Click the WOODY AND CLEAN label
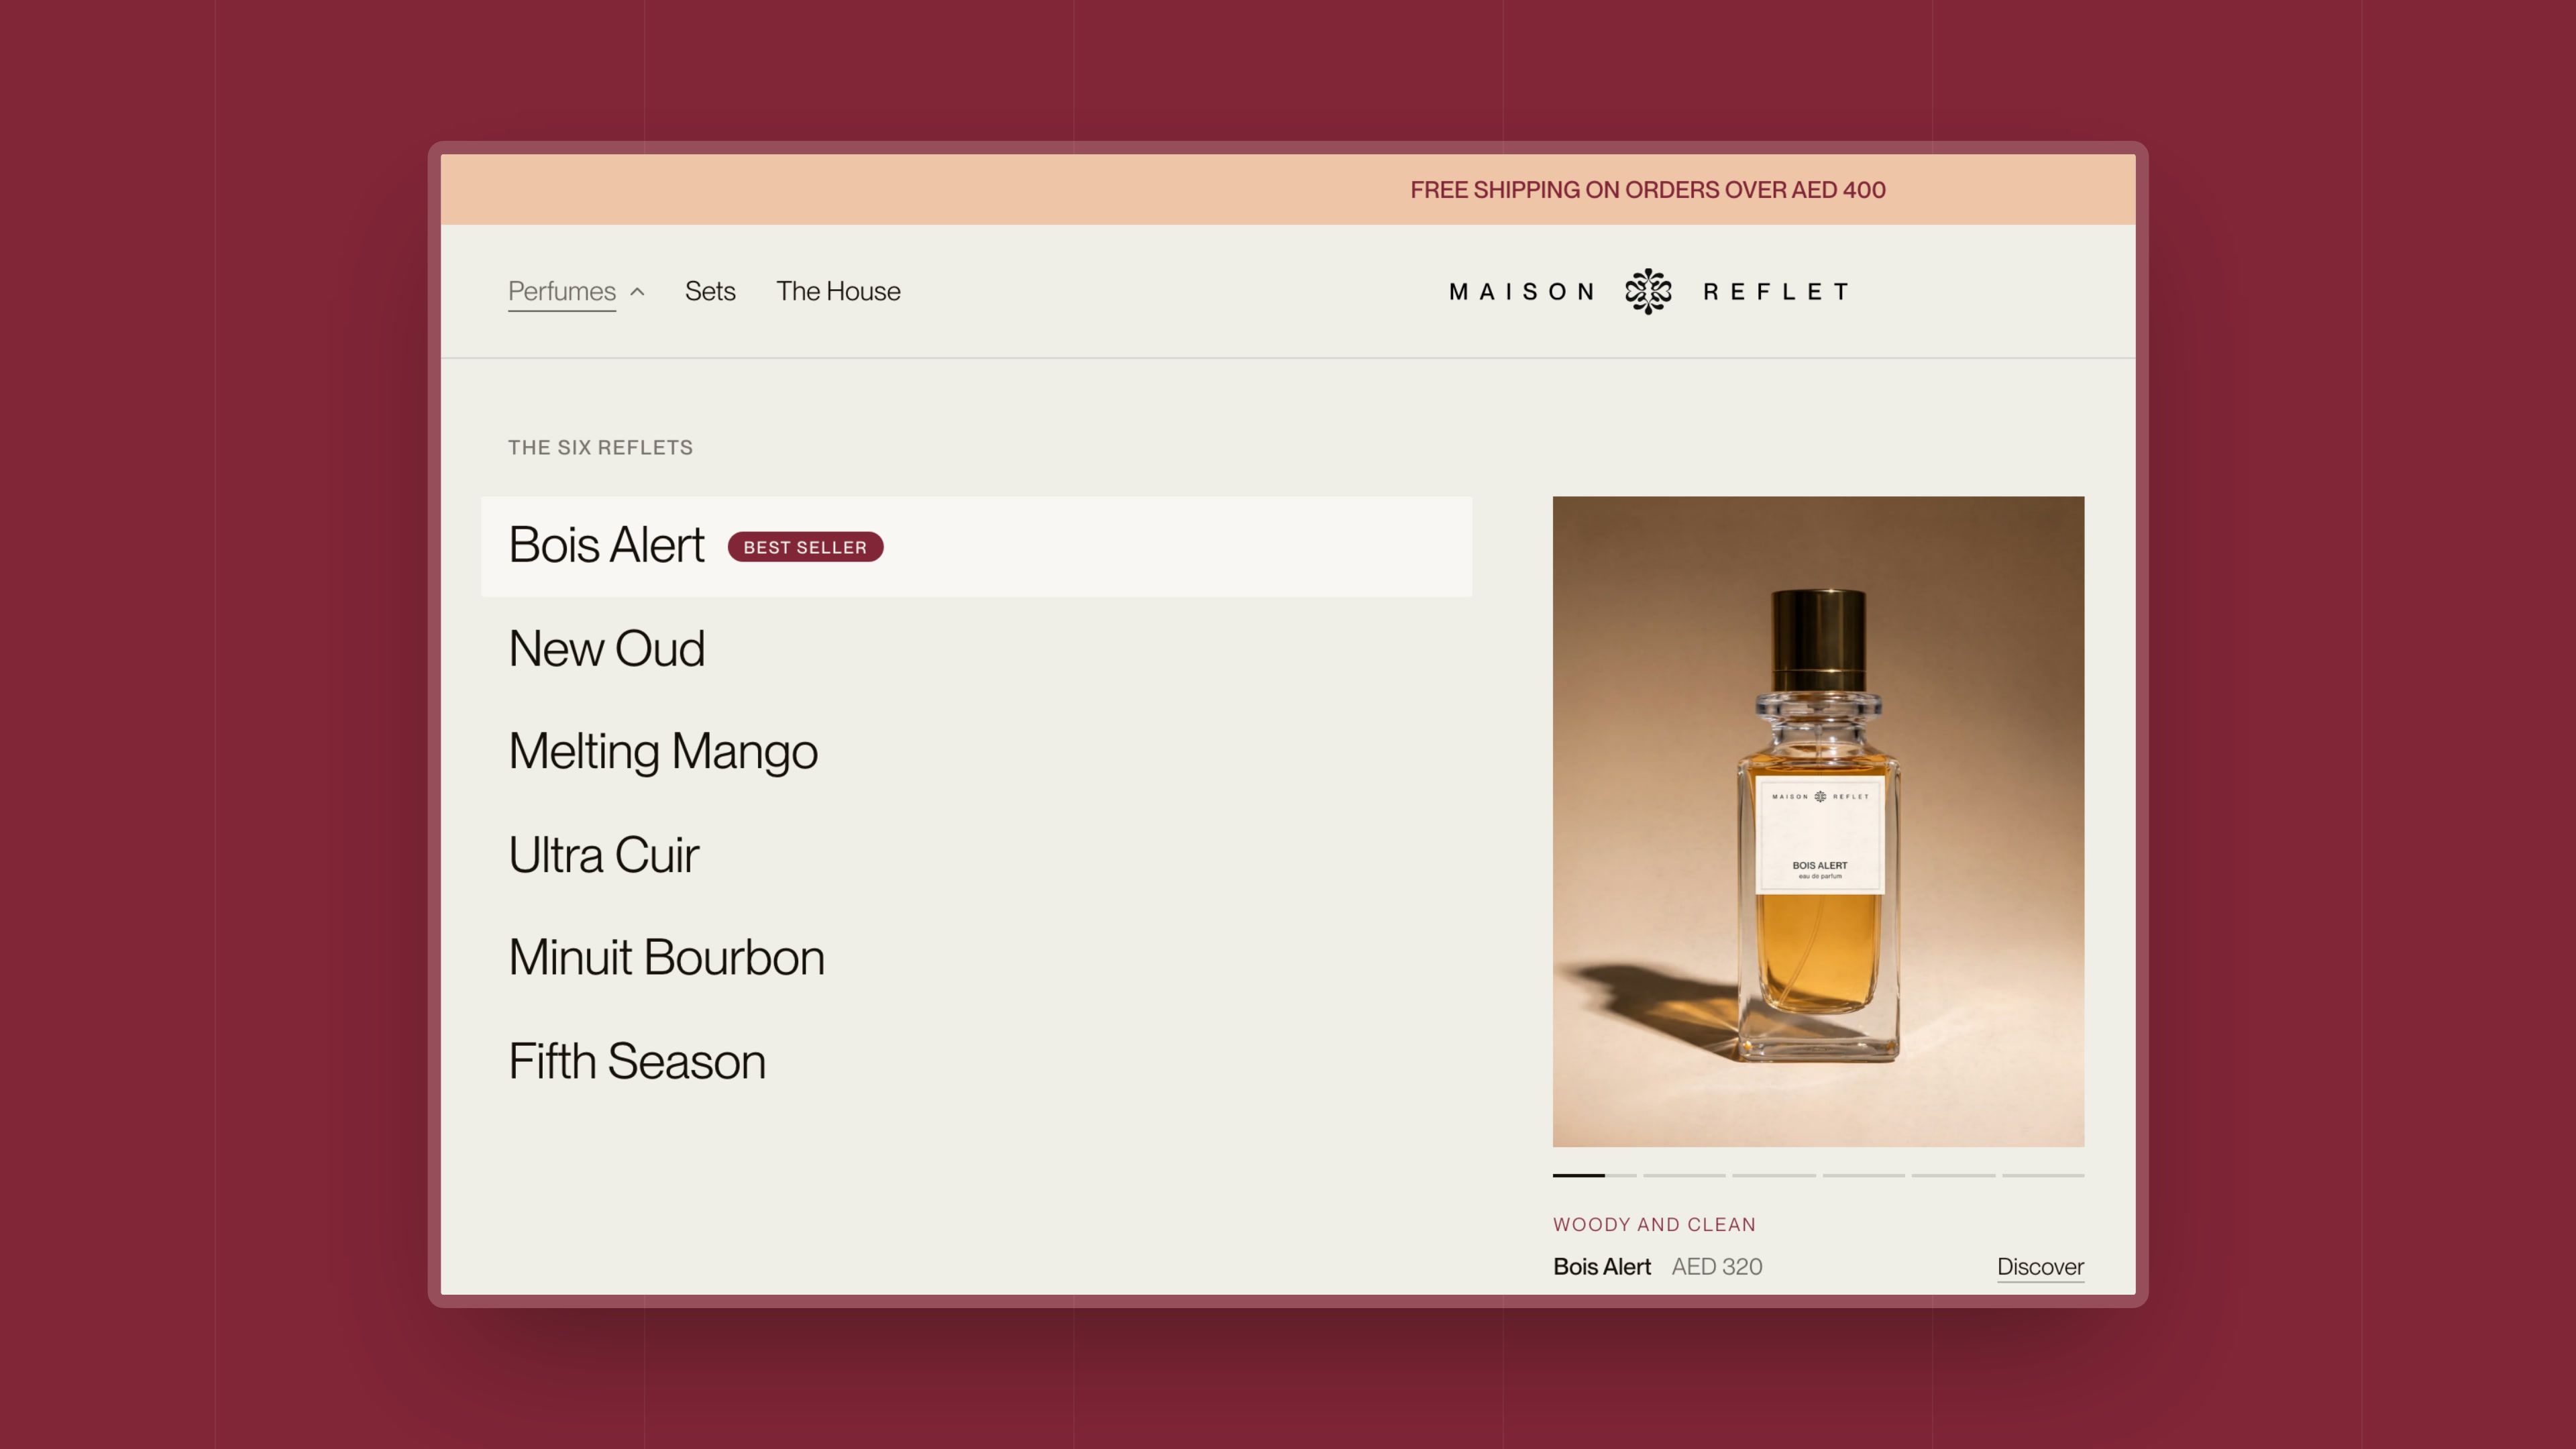This screenshot has width=2576, height=1449. [1654, 1225]
